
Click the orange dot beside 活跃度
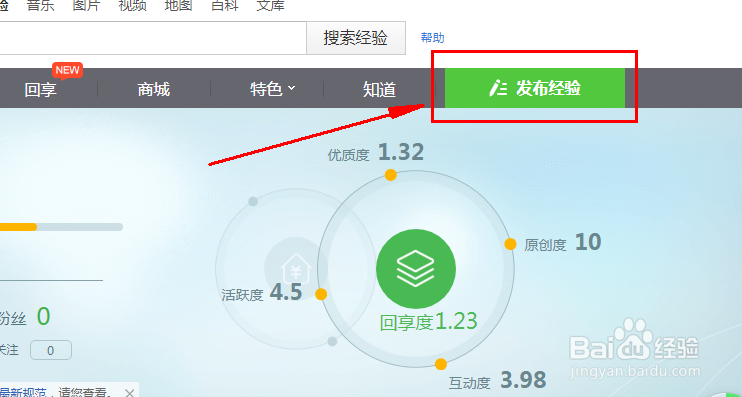point(321,294)
